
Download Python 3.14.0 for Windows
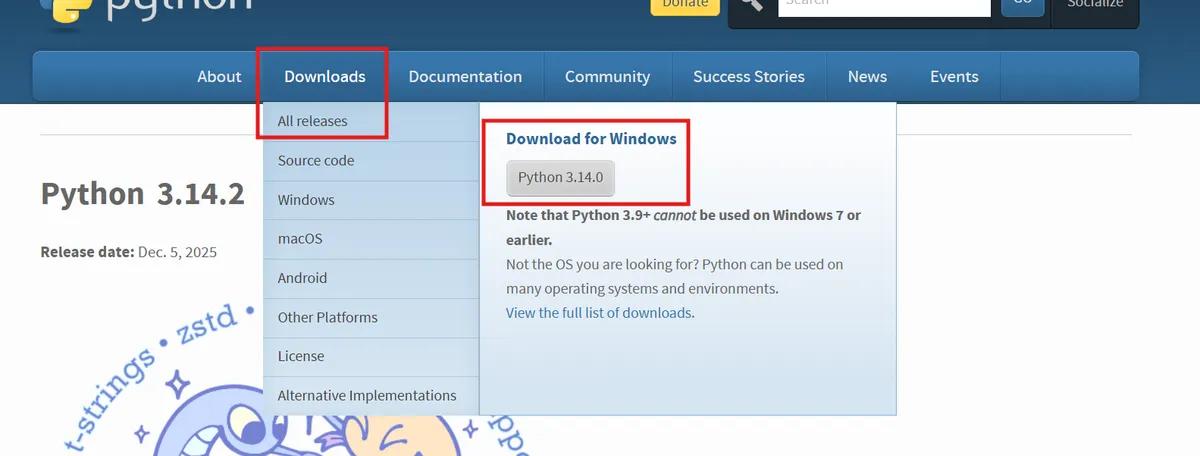pyautogui.click(x=560, y=178)
